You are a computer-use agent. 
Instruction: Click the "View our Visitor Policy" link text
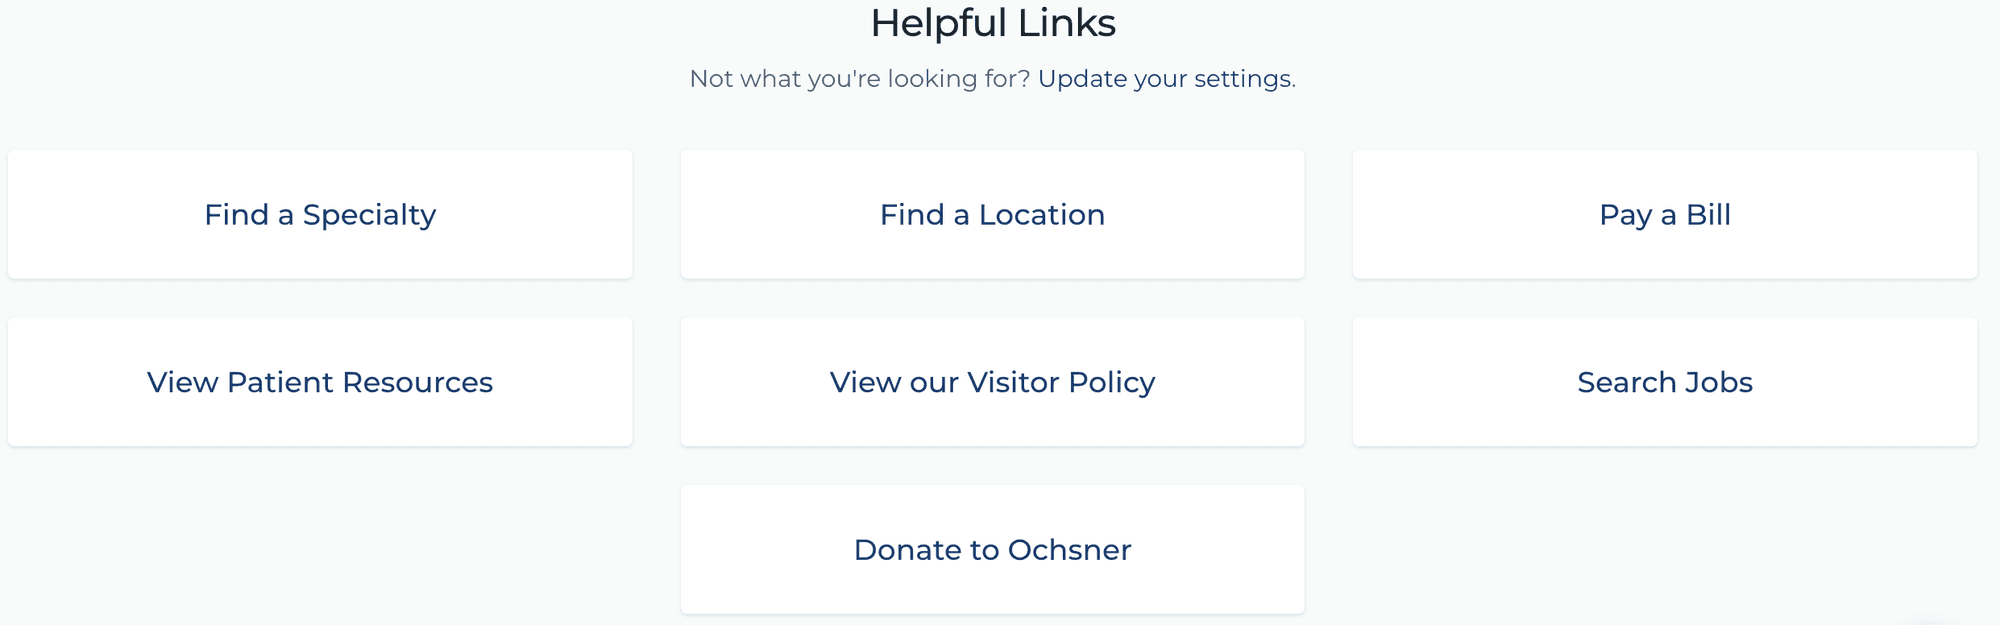[992, 383]
